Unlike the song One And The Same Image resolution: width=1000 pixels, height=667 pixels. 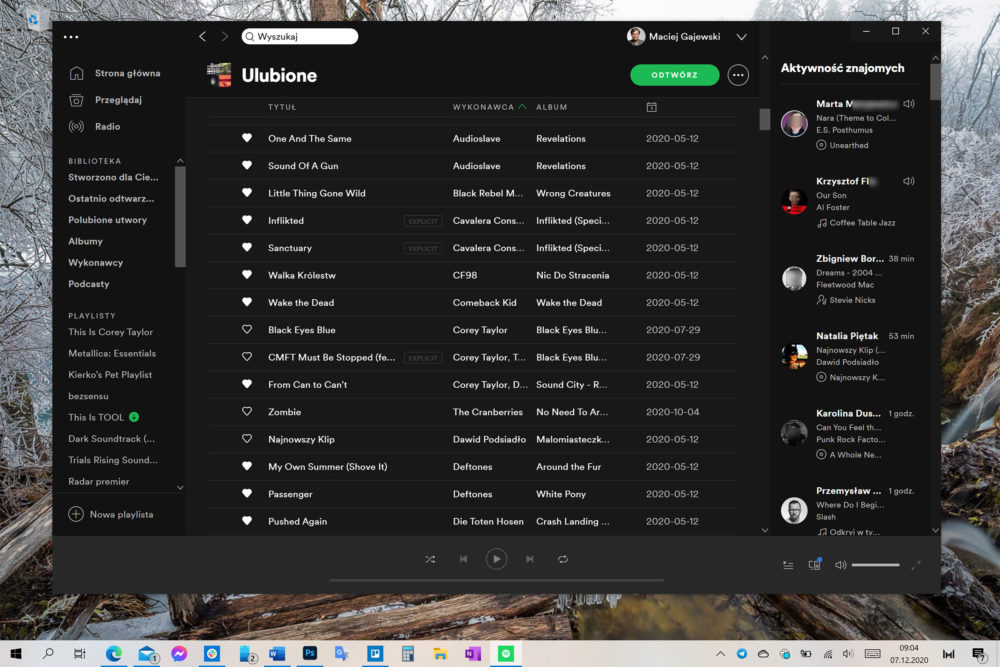tap(247, 138)
